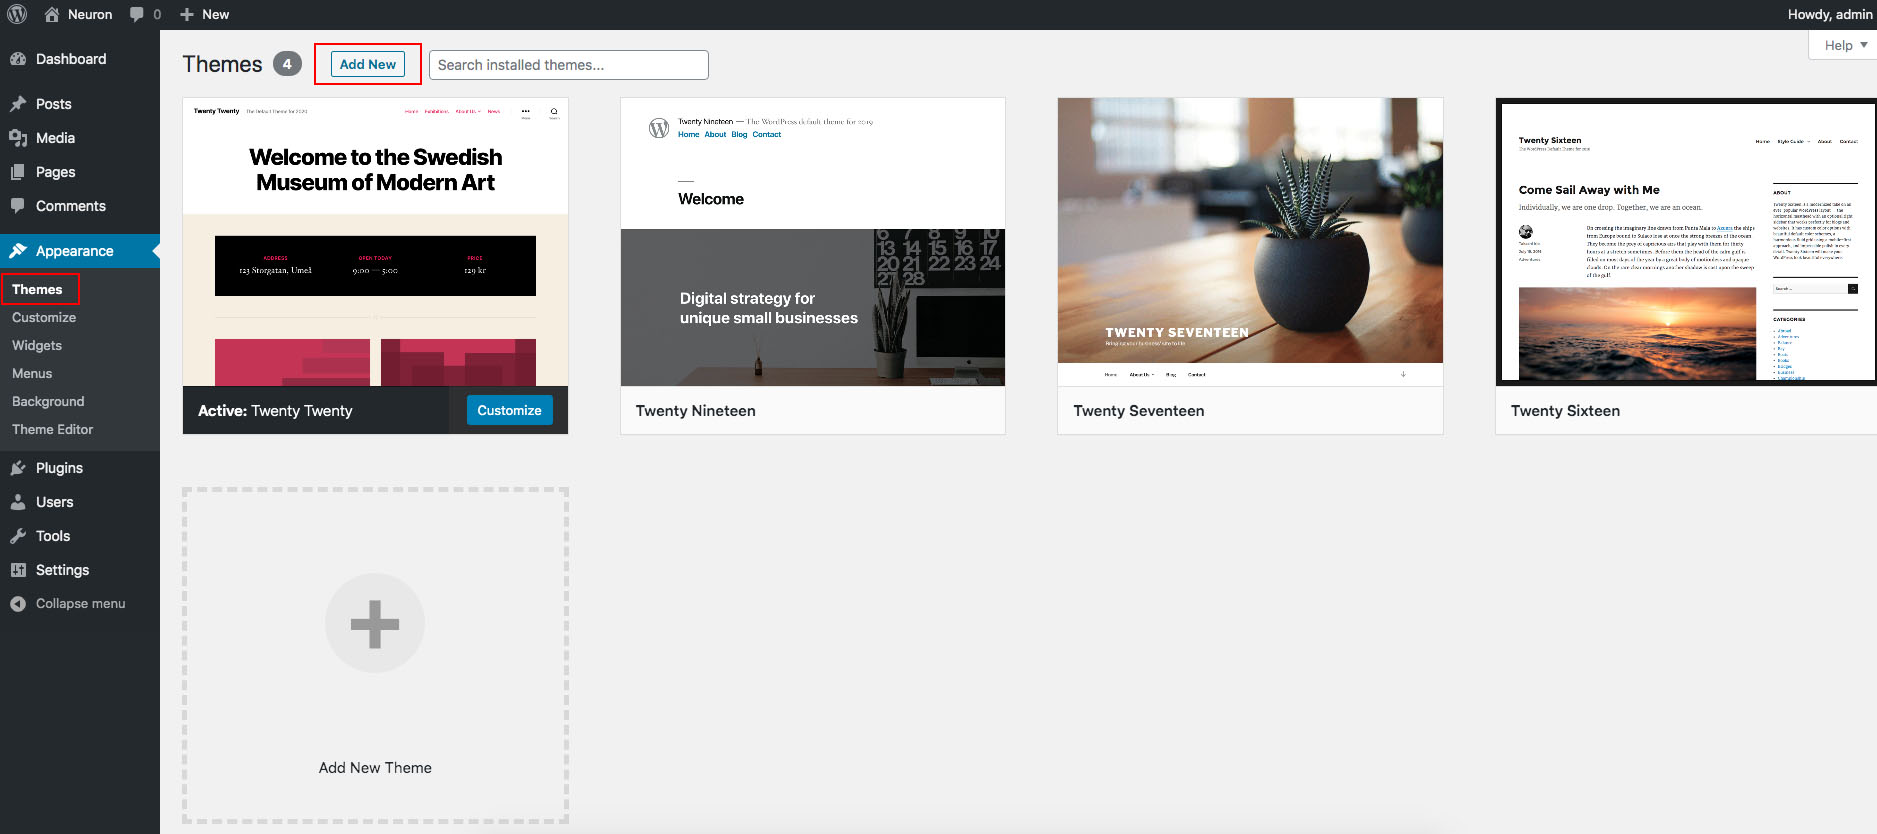The height and width of the screenshot is (834, 1877).
Task: Click the Posts pushpin icon
Action: tap(18, 104)
